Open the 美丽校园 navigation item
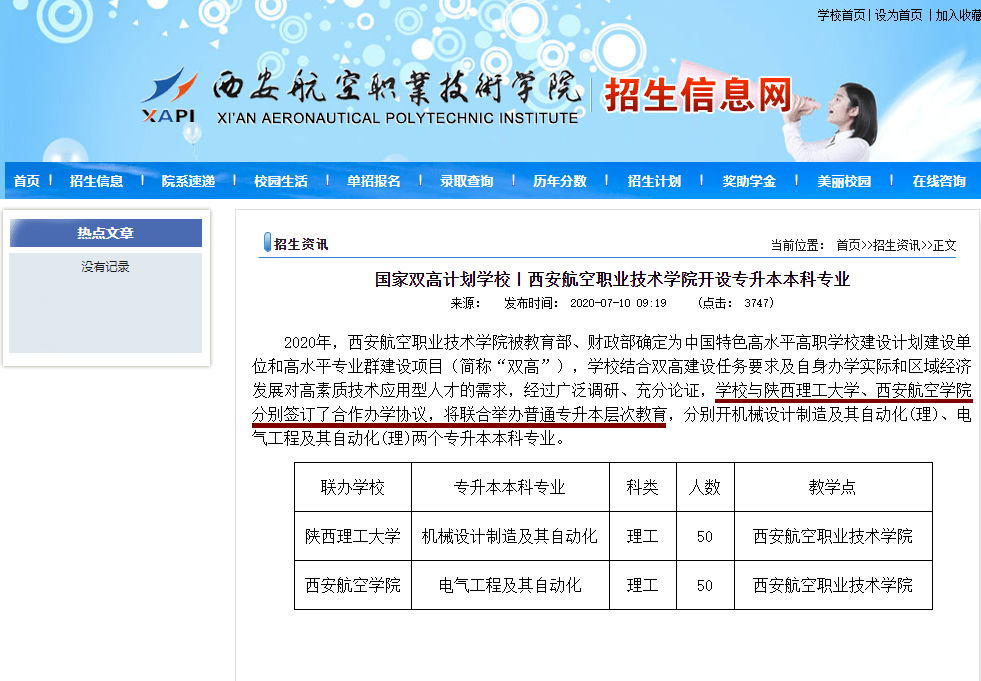 (844, 181)
